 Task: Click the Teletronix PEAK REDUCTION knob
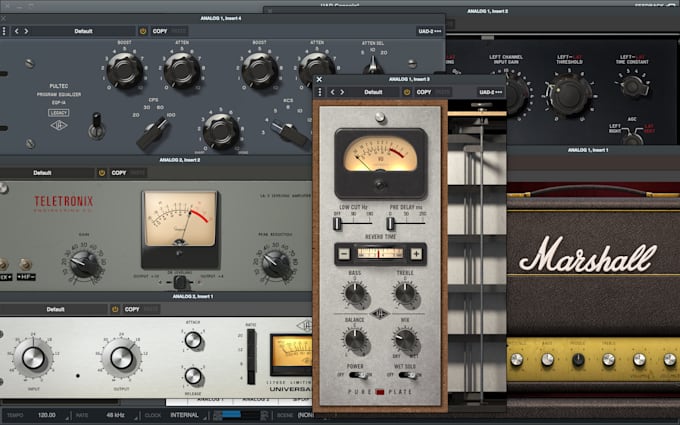(275, 263)
